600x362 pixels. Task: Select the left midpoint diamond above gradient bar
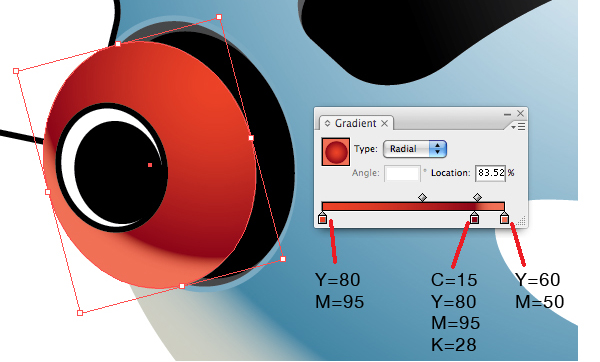click(x=422, y=197)
